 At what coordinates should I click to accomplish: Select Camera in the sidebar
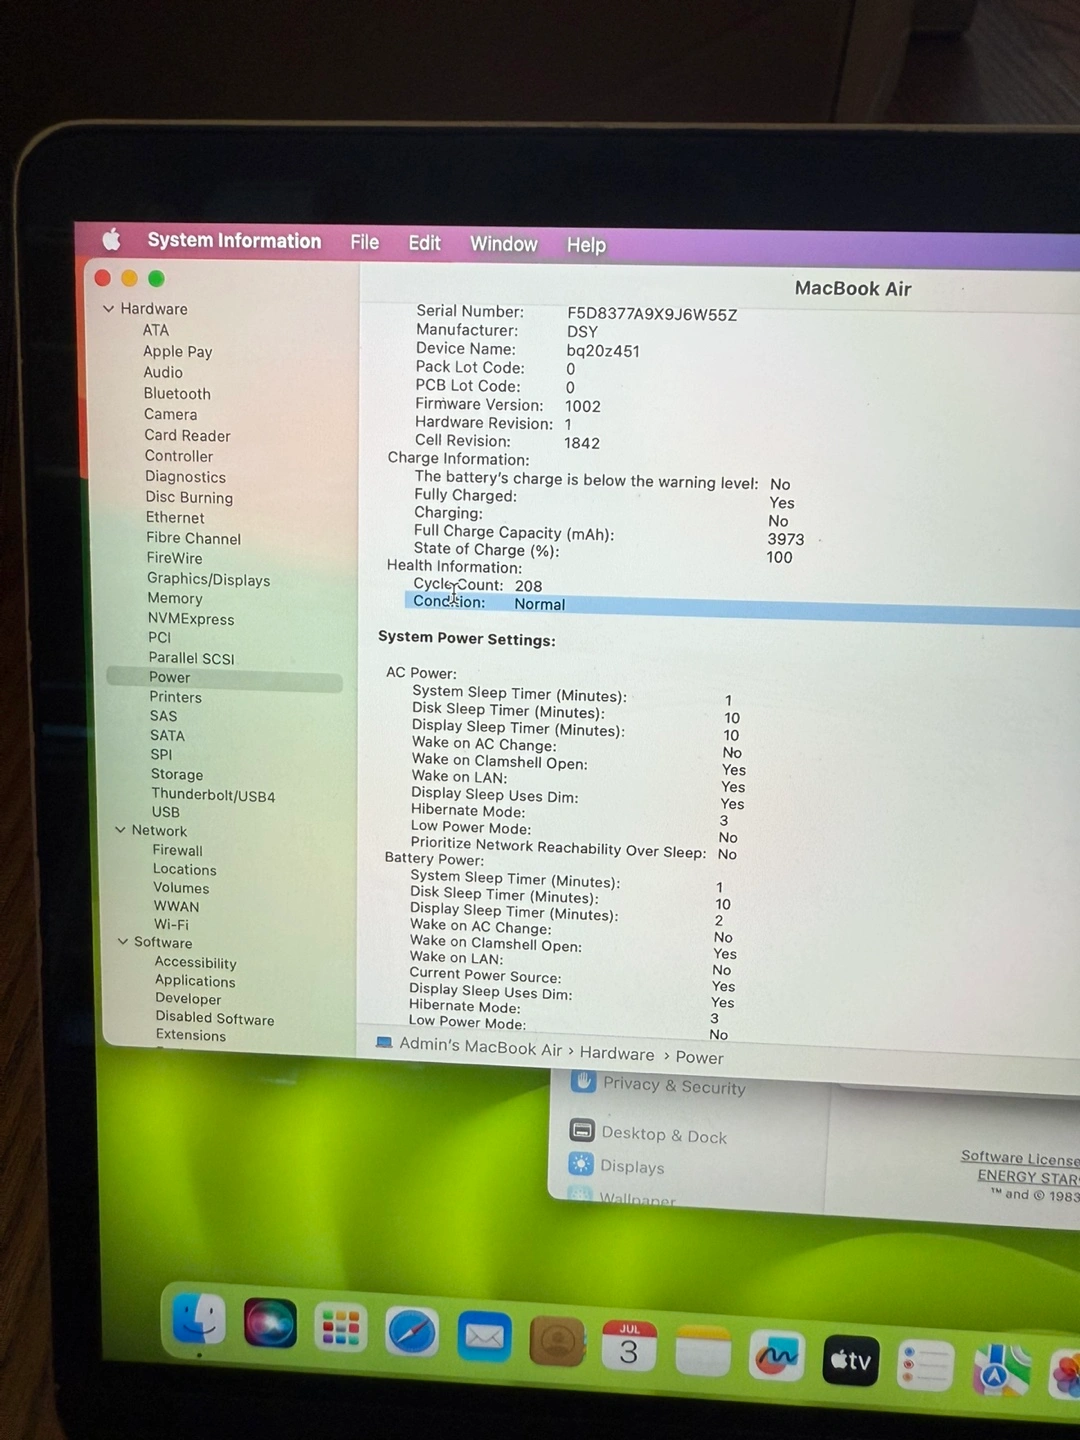[171, 414]
